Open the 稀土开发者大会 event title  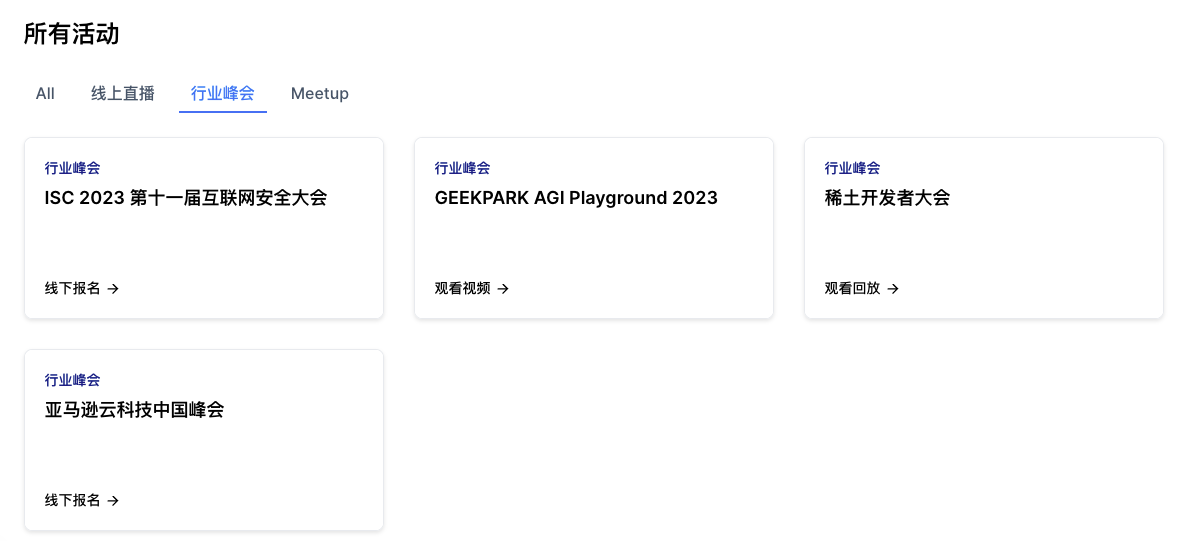pos(887,198)
